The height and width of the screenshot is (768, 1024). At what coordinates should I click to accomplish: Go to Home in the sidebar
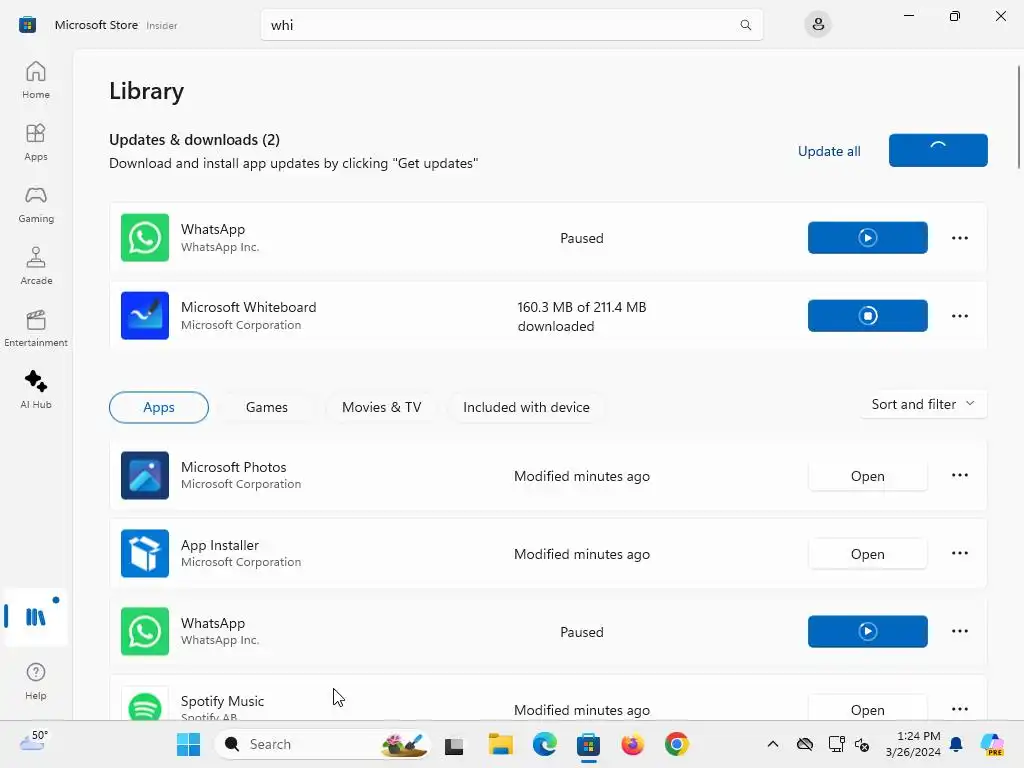coord(36,80)
